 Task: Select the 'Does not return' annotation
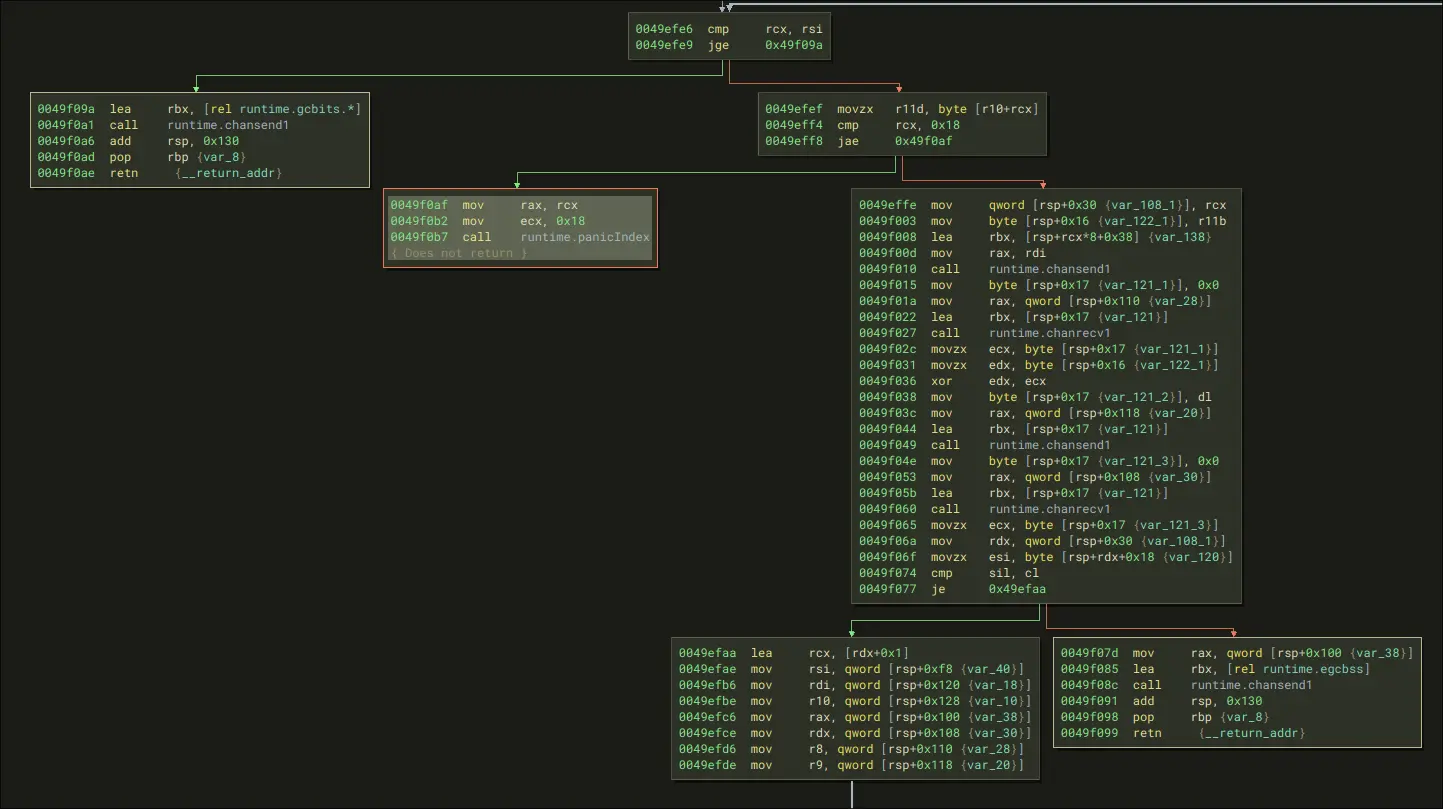tap(458, 253)
